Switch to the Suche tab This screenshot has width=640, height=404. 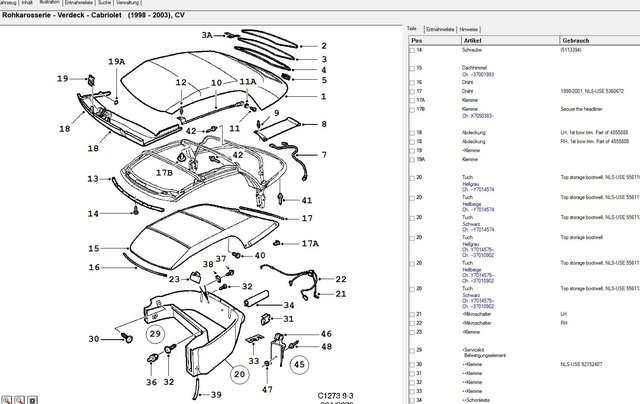(x=104, y=2)
